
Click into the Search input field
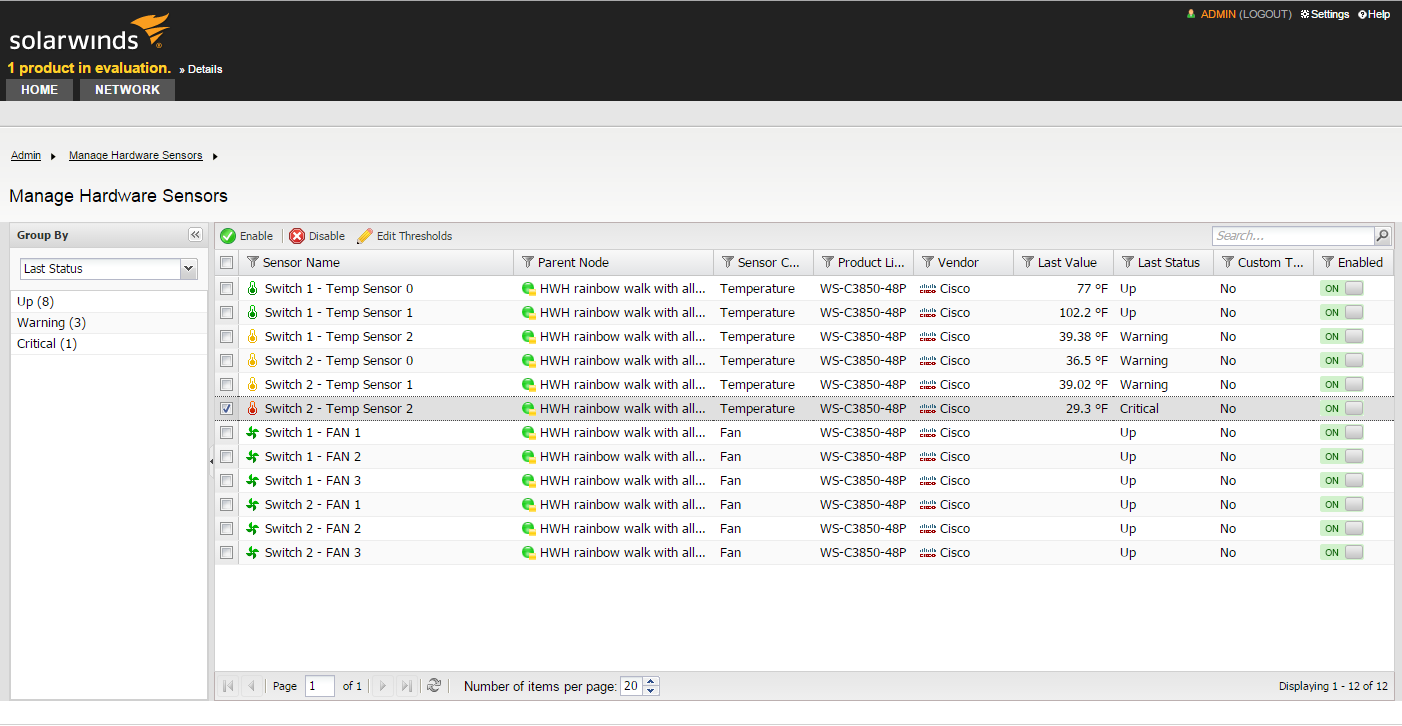(x=1291, y=236)
